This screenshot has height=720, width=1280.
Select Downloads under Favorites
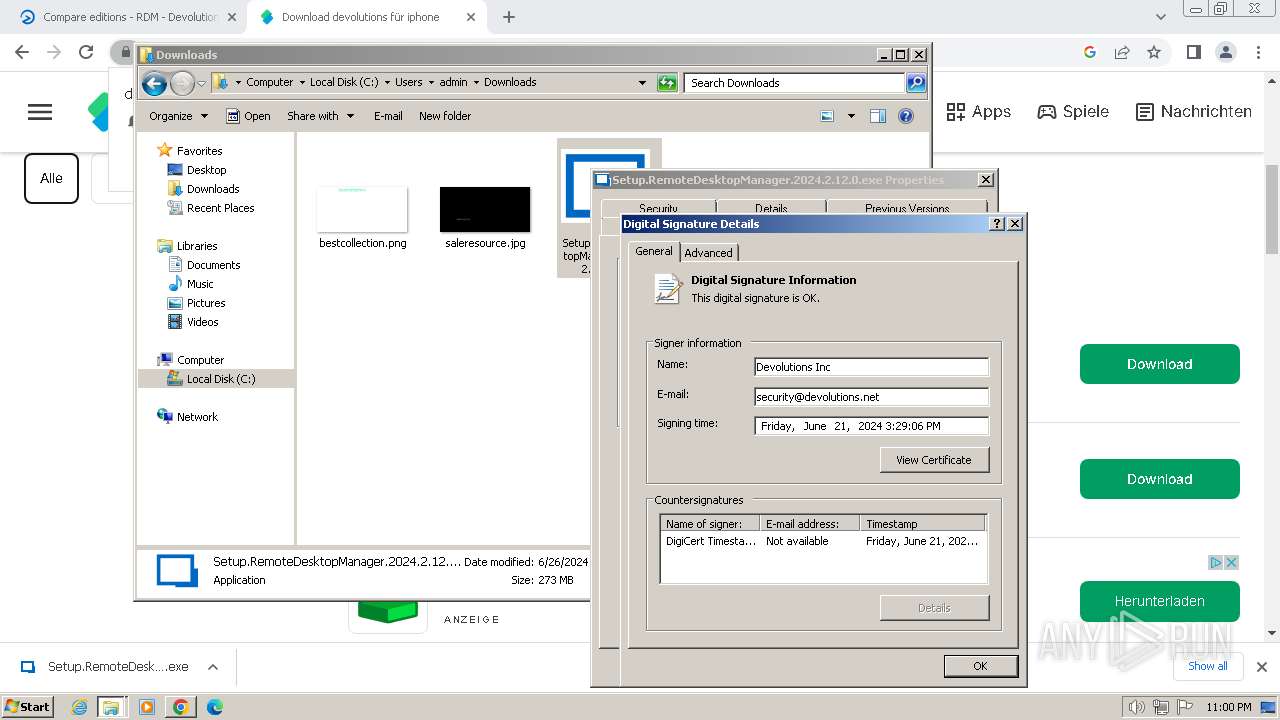point(213,189)
